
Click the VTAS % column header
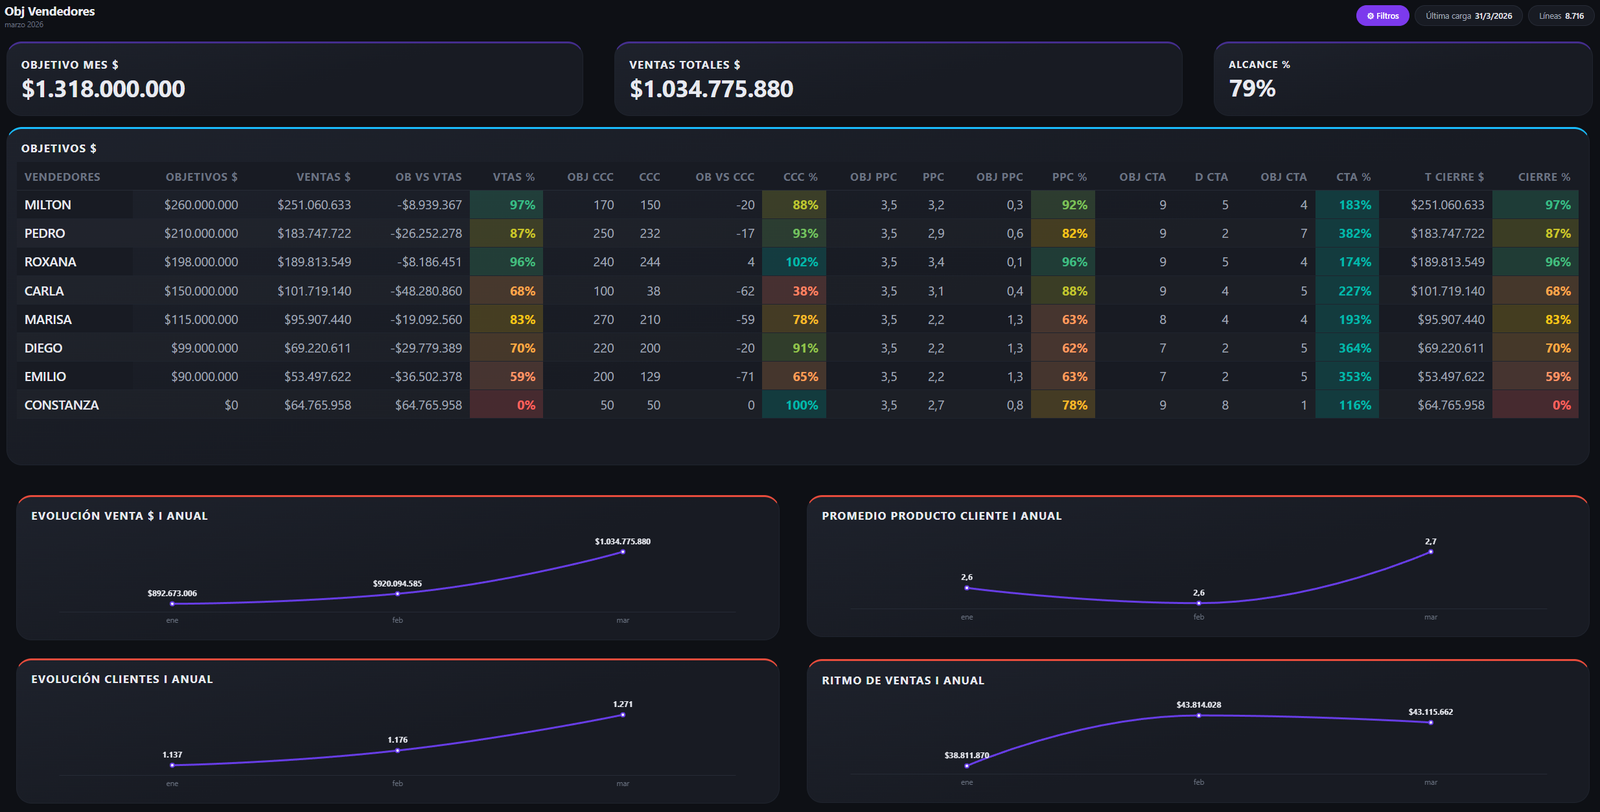[x=514, y=177]
